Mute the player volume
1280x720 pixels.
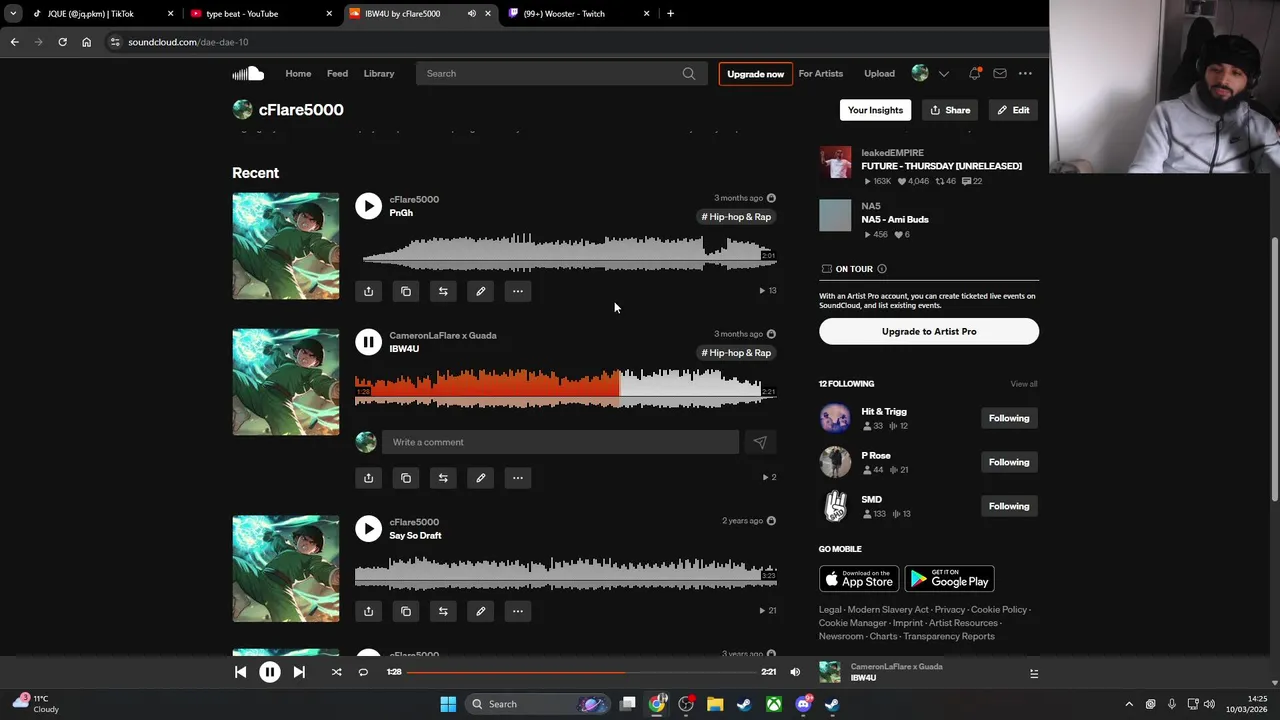pyautogui.click(x=795, y=672)
